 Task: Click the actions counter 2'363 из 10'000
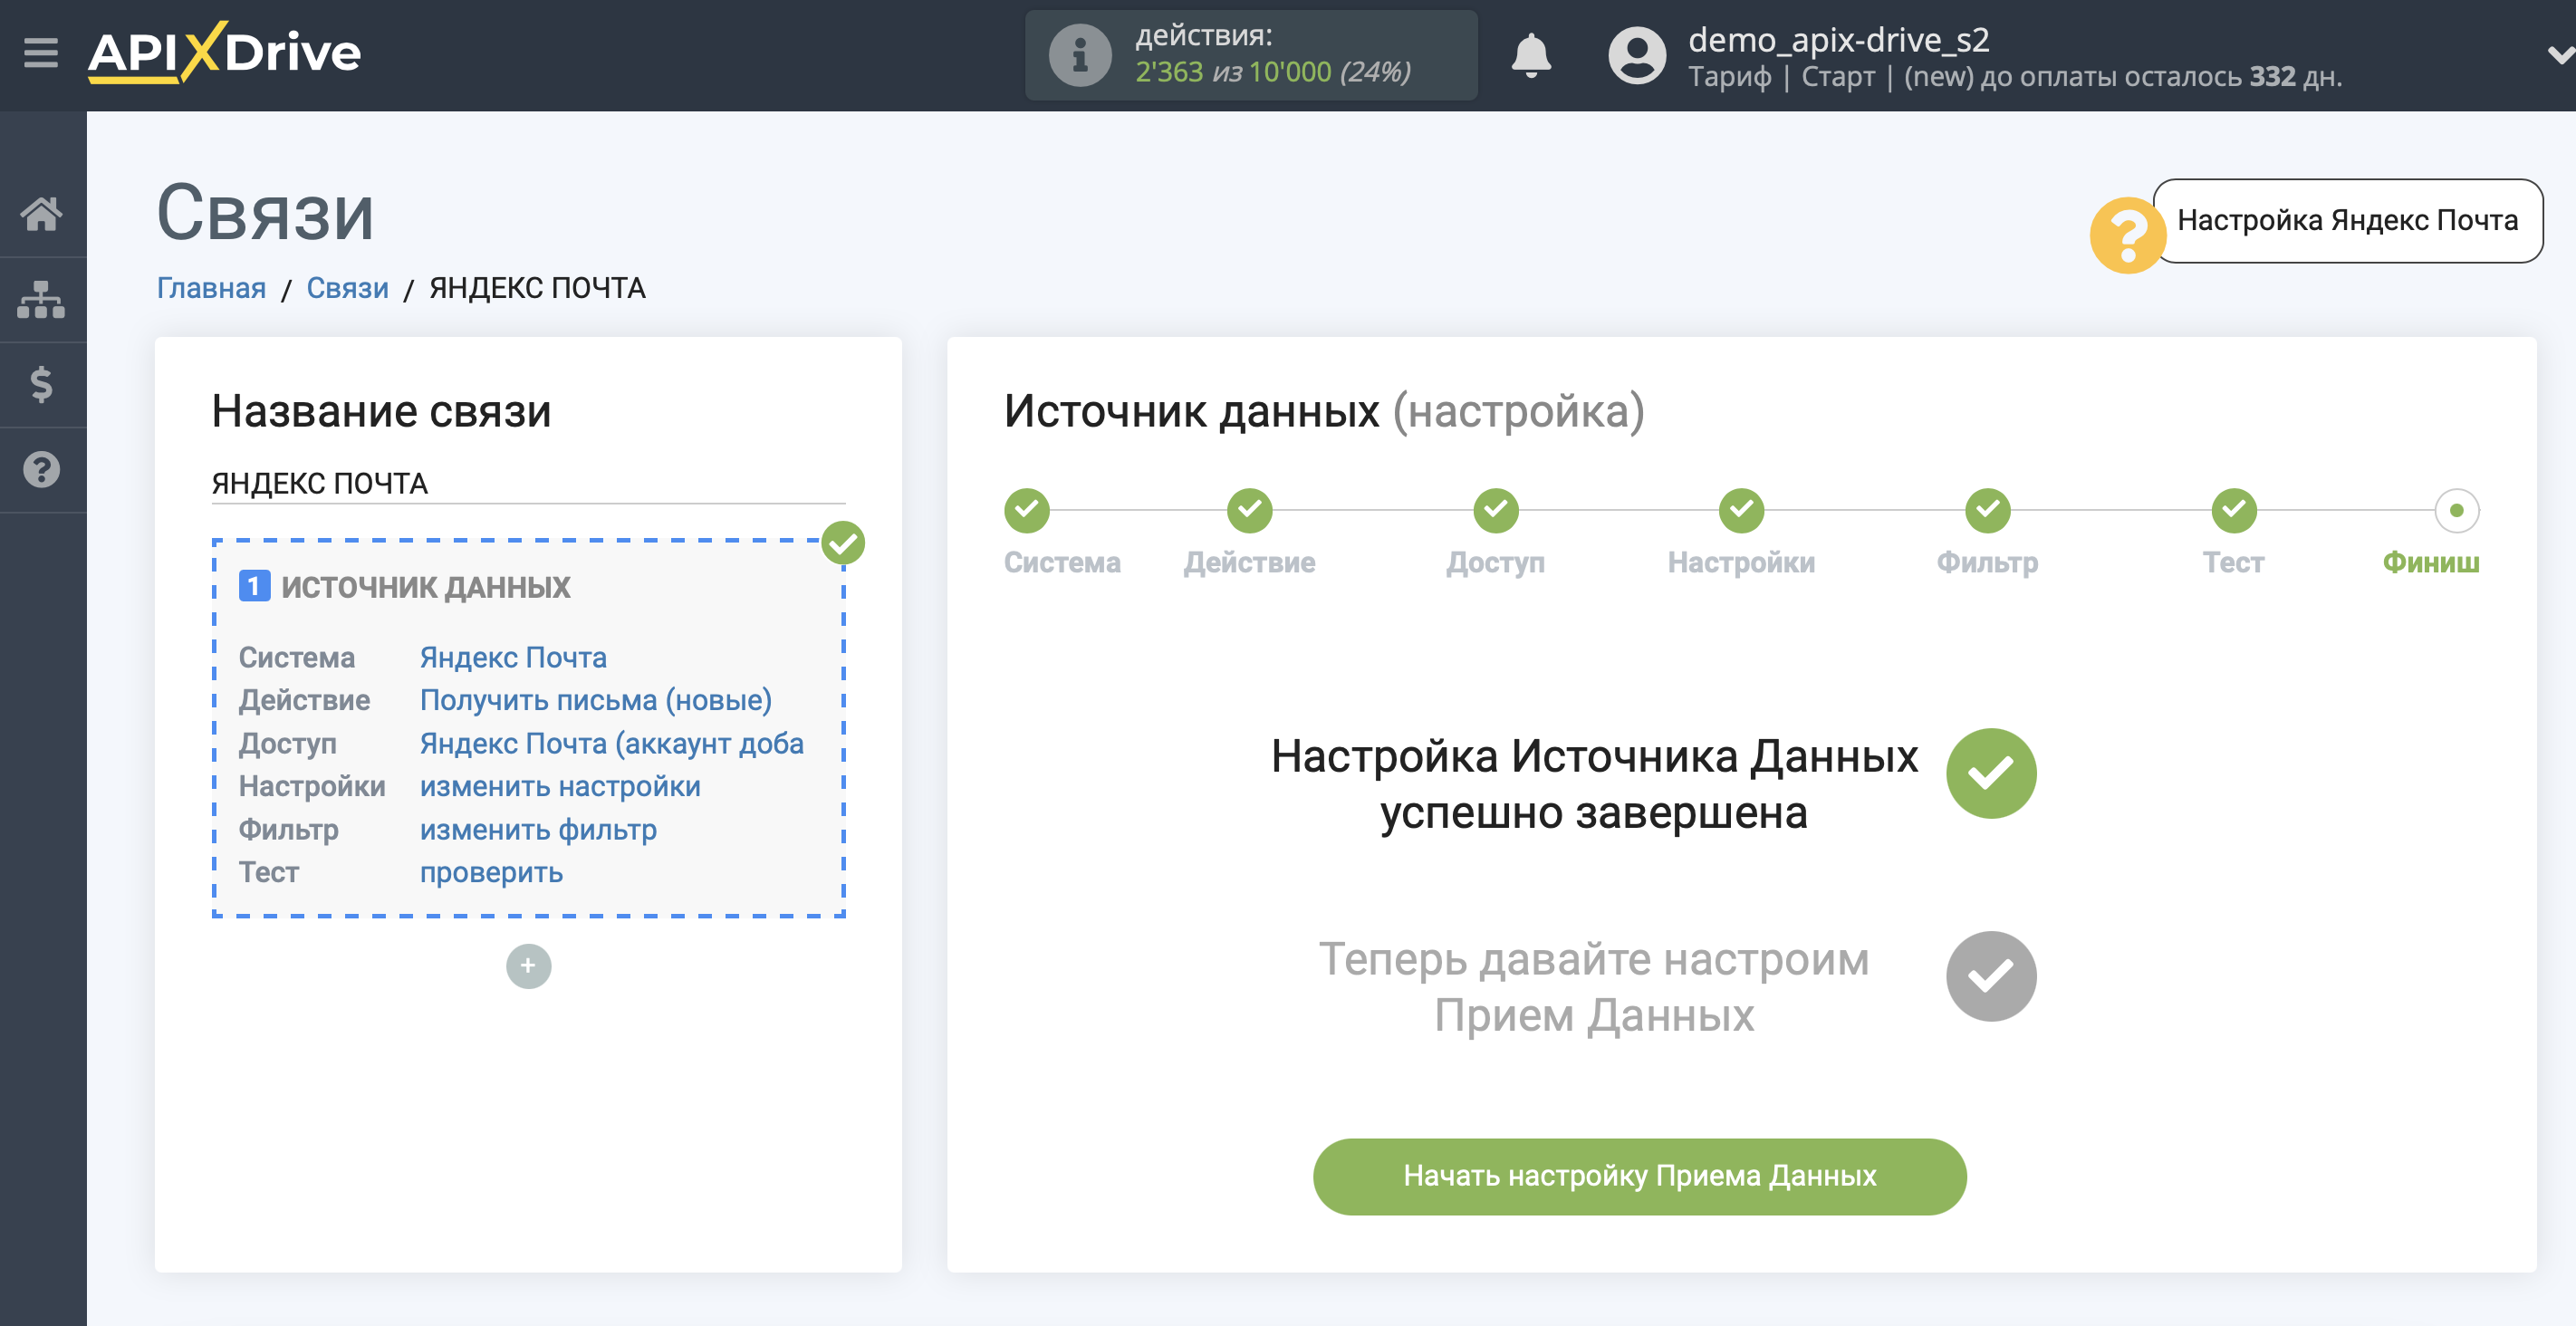(1272, 72)
